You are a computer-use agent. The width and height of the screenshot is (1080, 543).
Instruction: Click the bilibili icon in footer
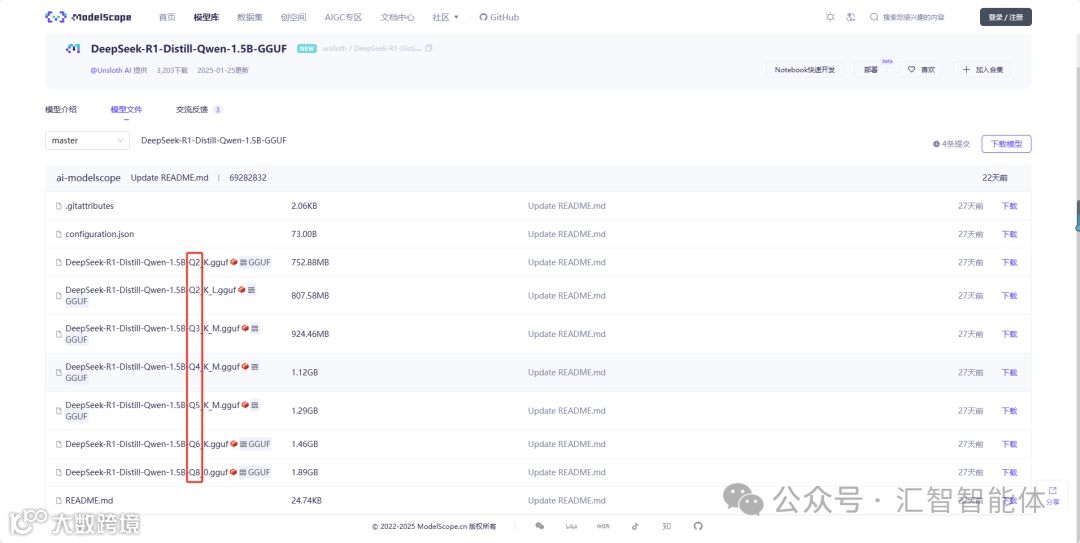tap(571, 526)
